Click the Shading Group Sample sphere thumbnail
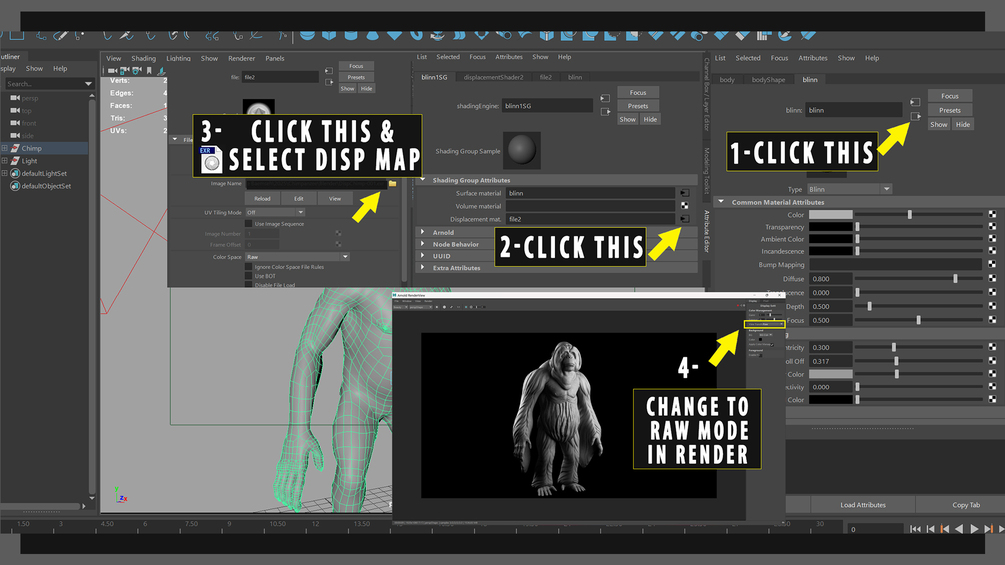 tap(522, 150)
